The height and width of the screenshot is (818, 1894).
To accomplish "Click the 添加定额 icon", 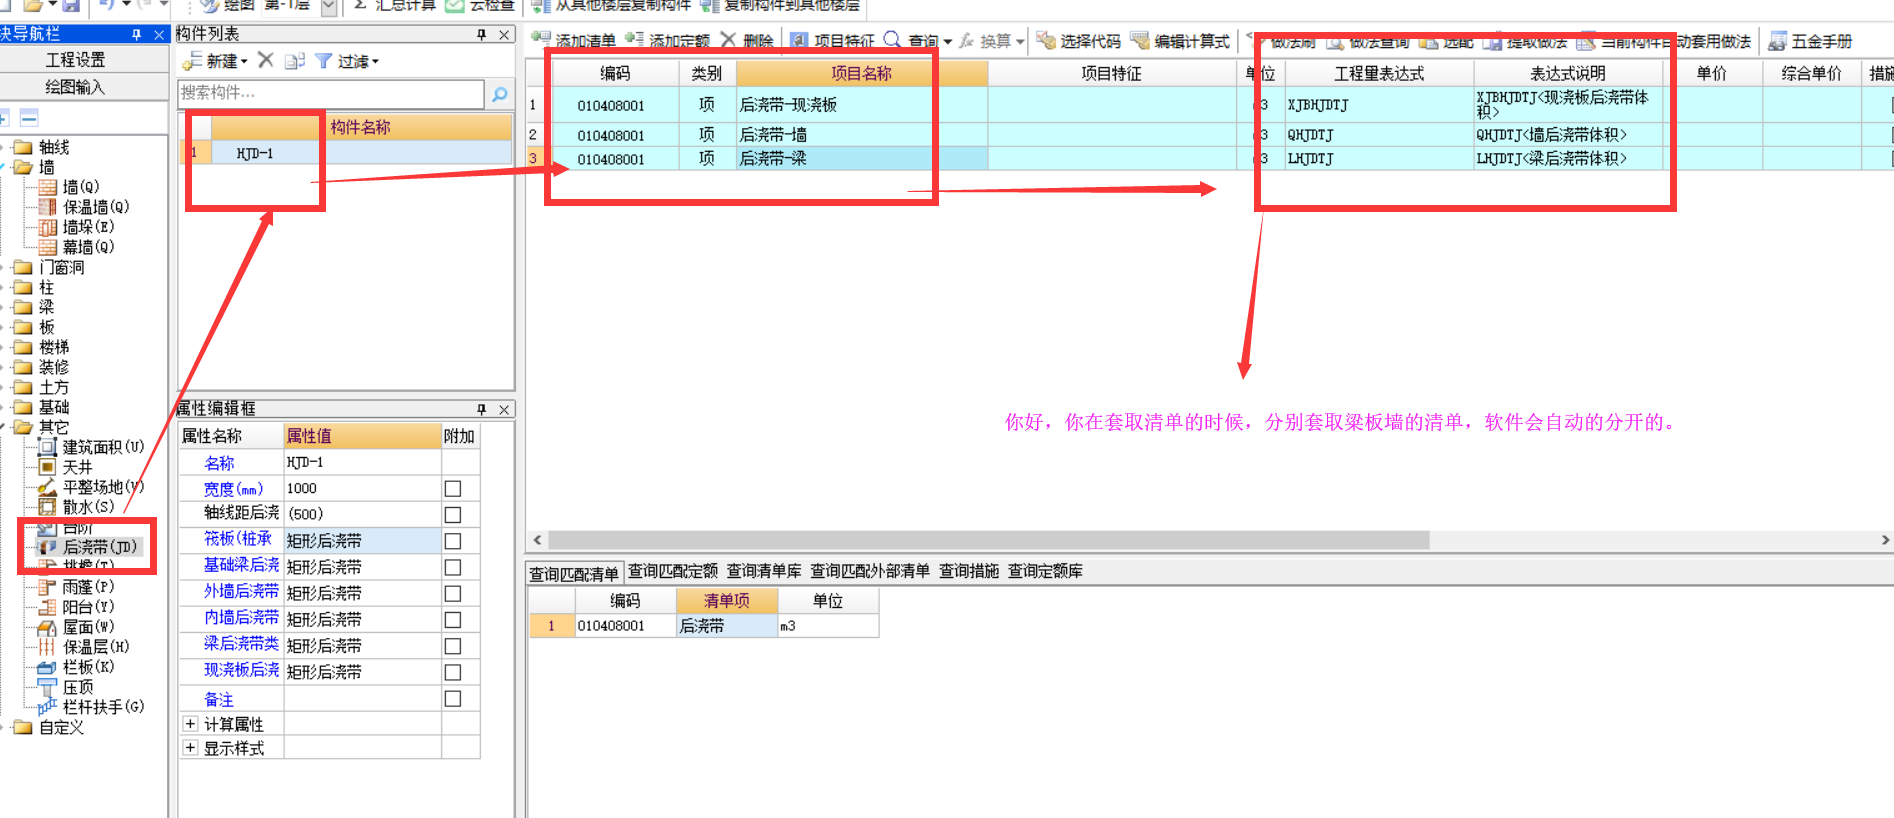I will [x=635, y=40].
